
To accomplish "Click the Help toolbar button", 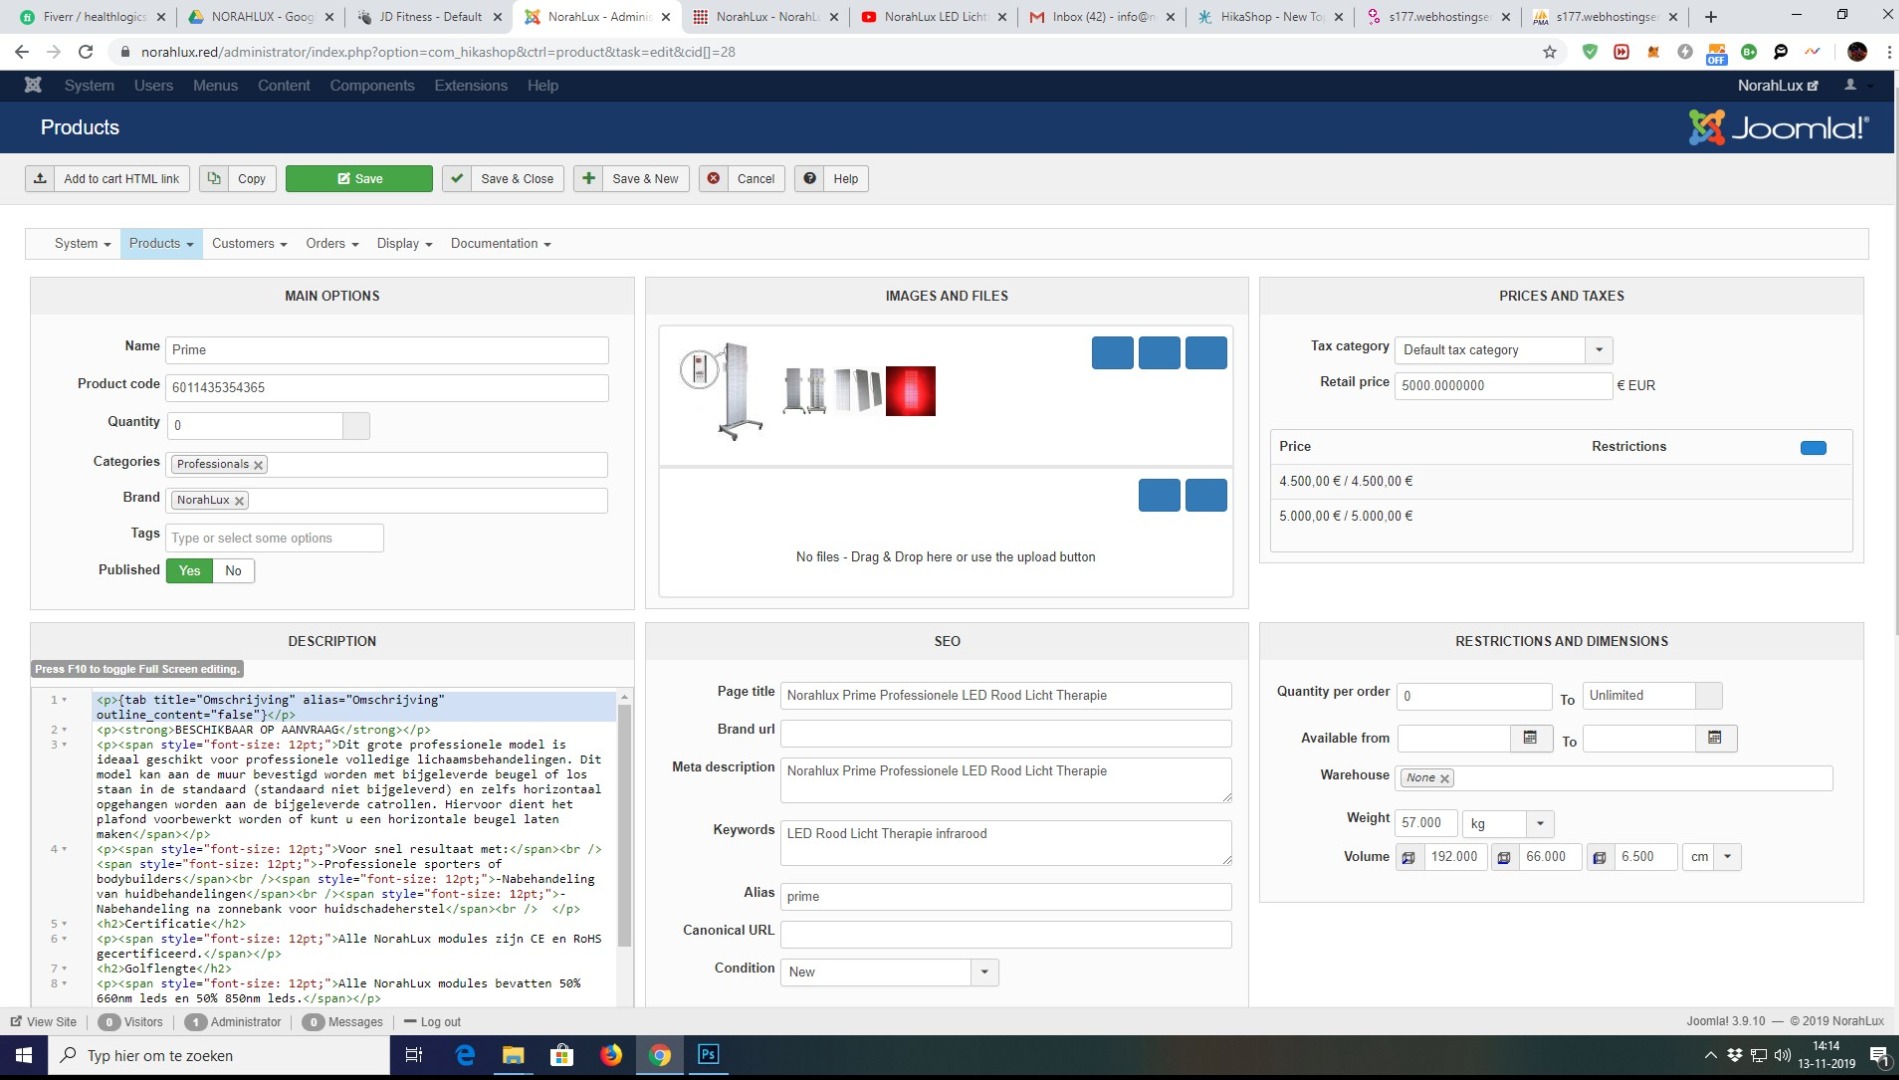I will (832, 179).
